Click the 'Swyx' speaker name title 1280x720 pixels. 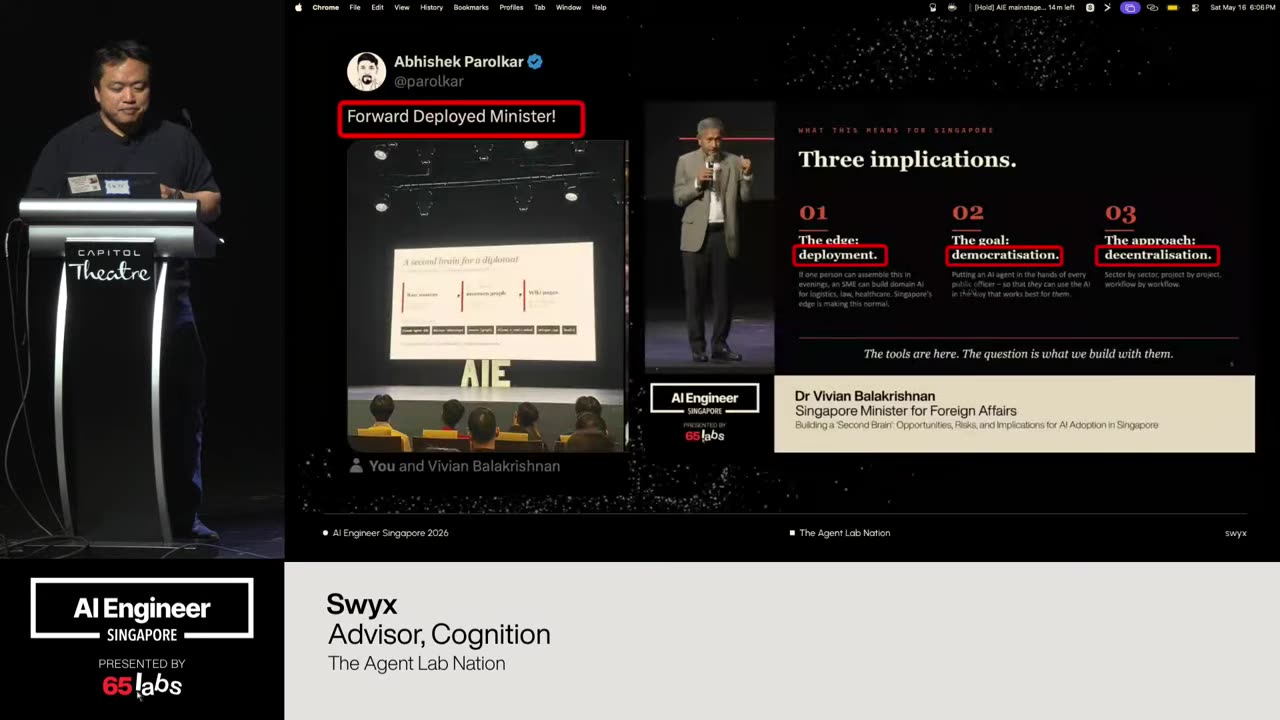coord(362,604)
